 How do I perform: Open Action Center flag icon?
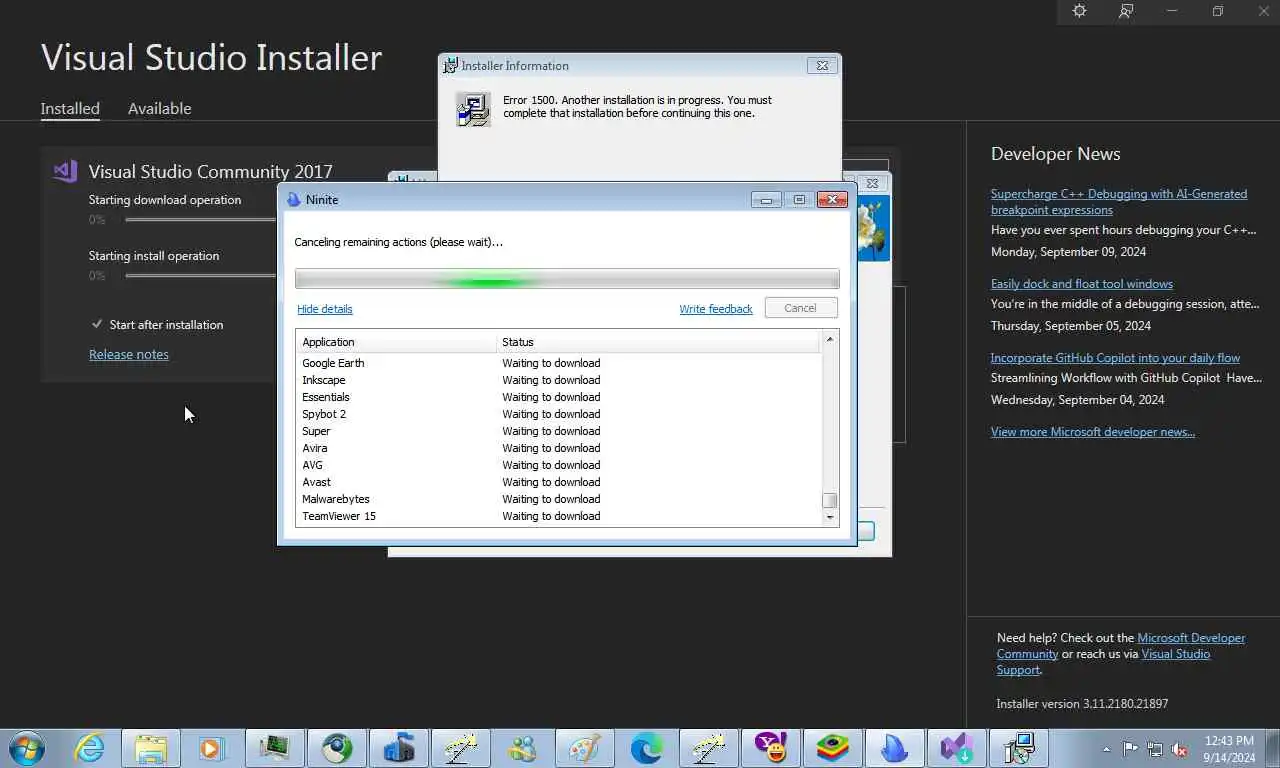click(1130, 749)
